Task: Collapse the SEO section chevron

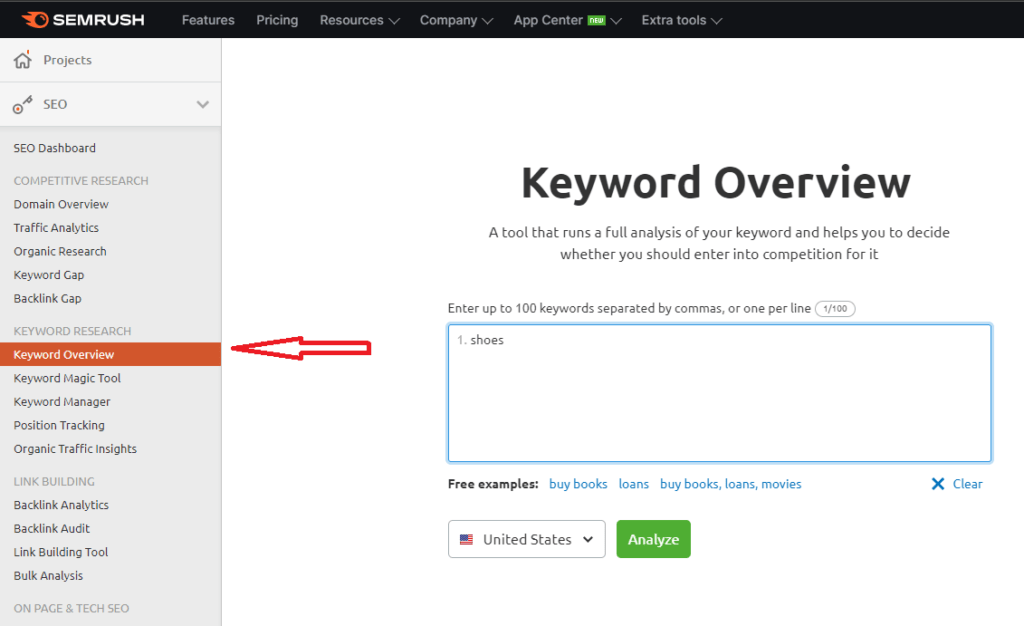Action: (202, 105)
